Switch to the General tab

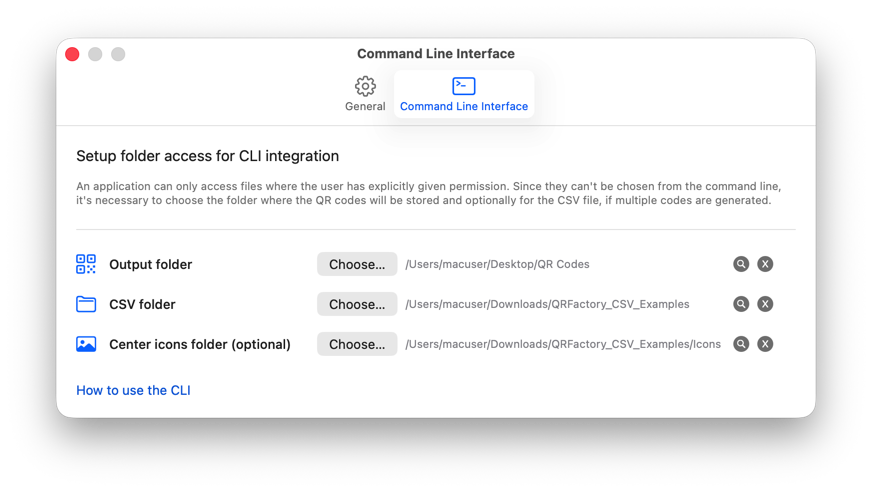365,94
